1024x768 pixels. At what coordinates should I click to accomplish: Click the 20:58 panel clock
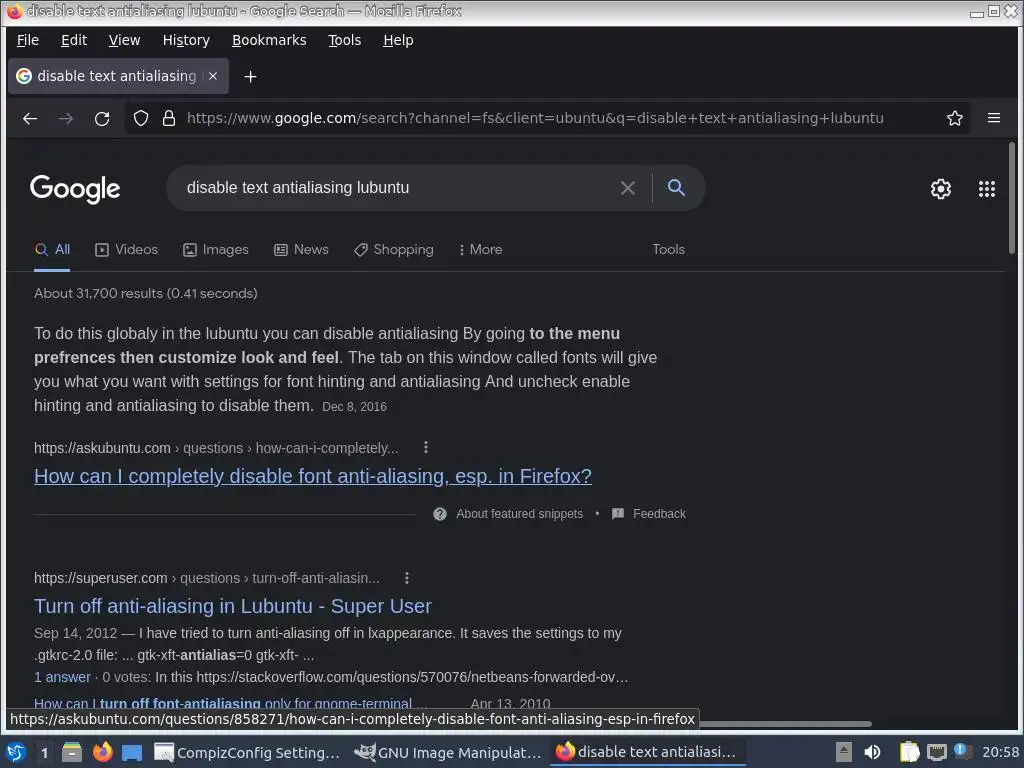pos(1000,752)
